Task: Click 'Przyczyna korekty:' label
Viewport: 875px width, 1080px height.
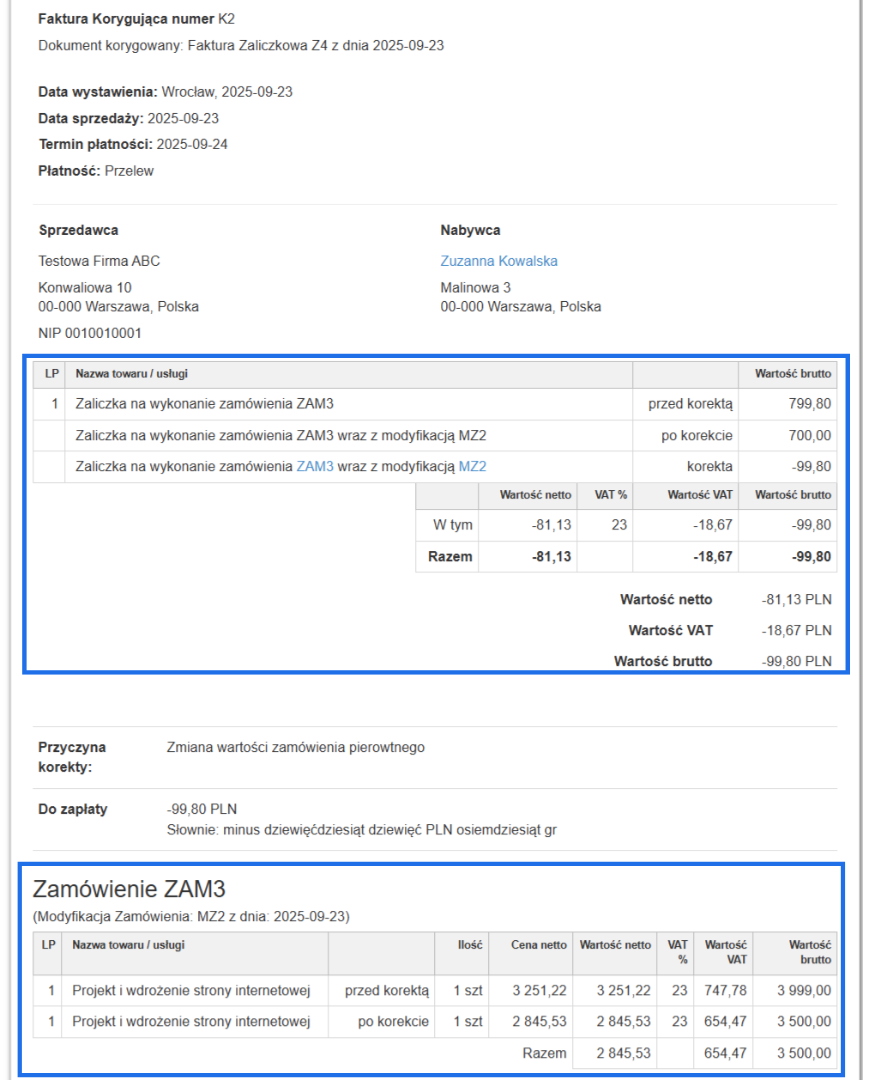Action: click(x=72, y=757)
